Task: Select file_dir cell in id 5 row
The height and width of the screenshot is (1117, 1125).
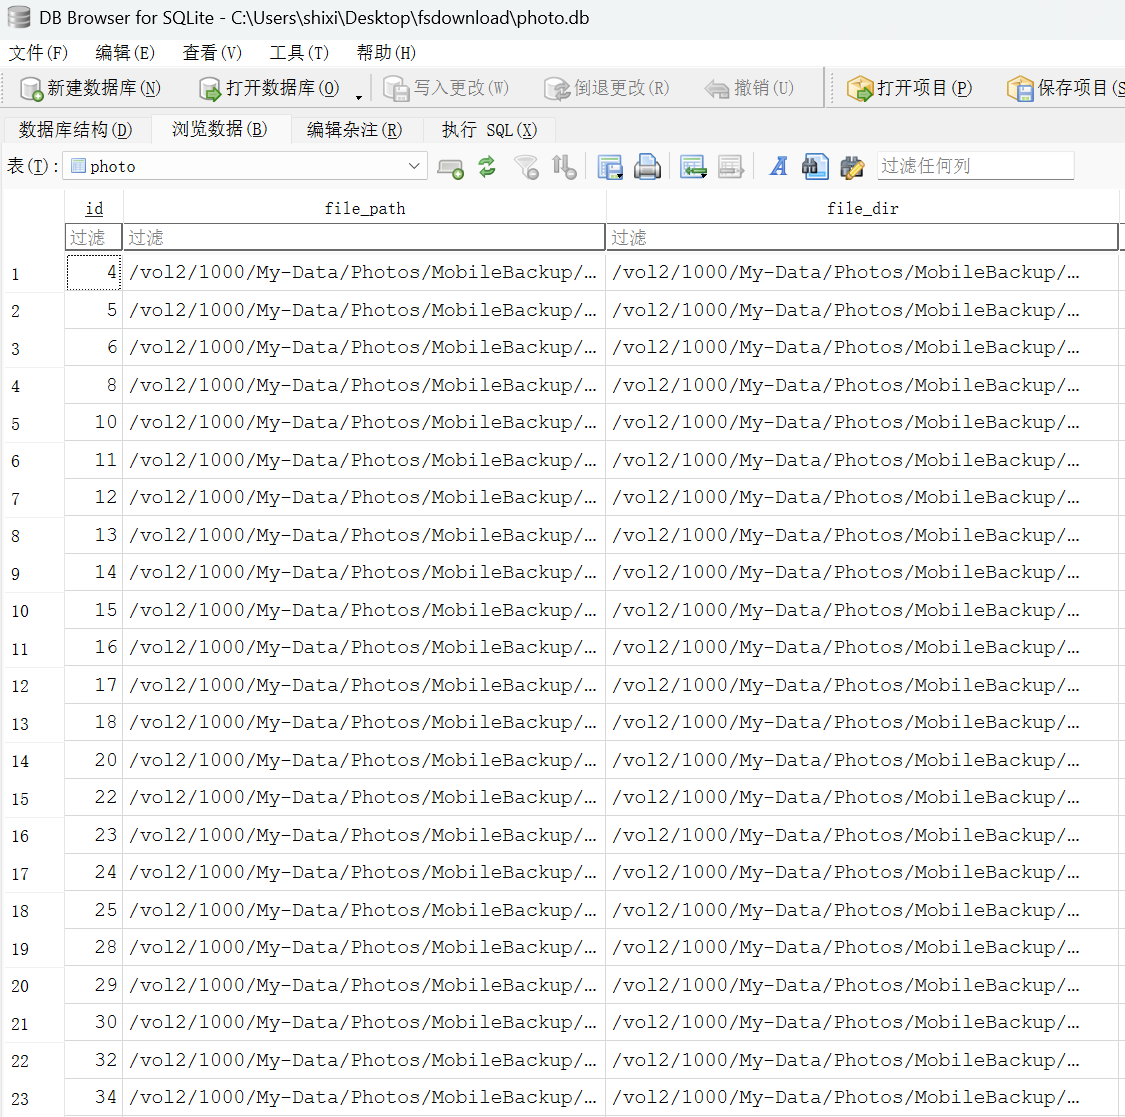Action: pos(862,310)
